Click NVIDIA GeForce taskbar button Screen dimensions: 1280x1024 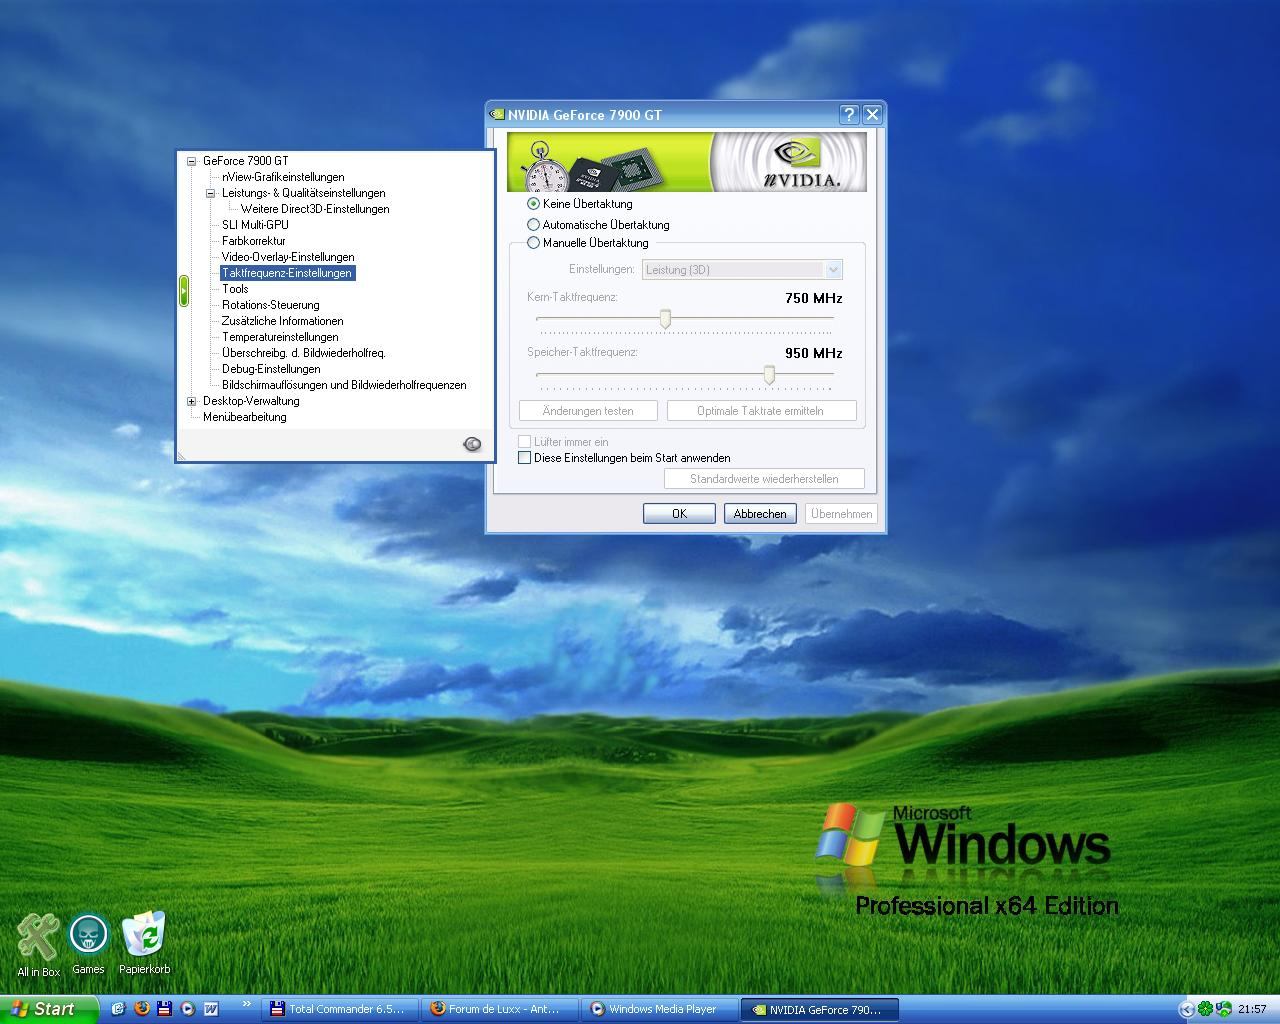(x=820, y=1009)
